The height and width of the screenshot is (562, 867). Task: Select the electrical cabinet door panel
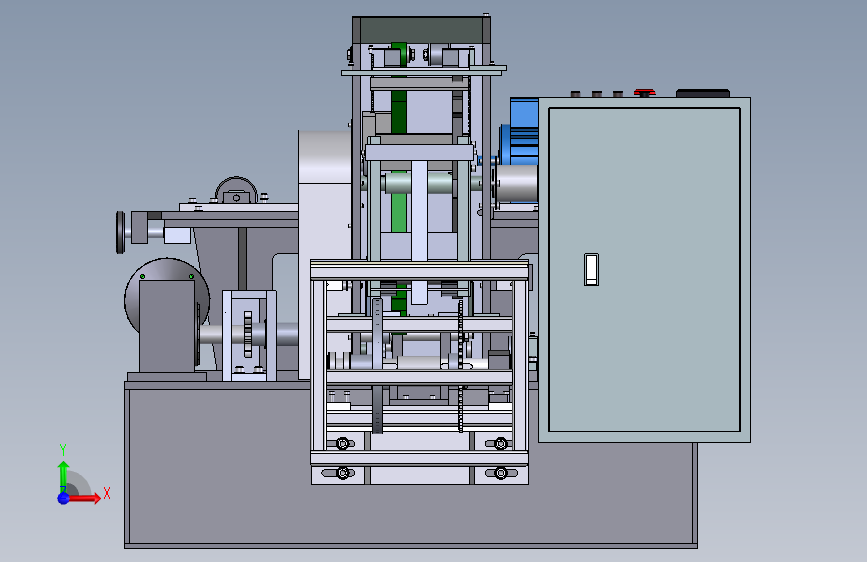coord(644,269)
